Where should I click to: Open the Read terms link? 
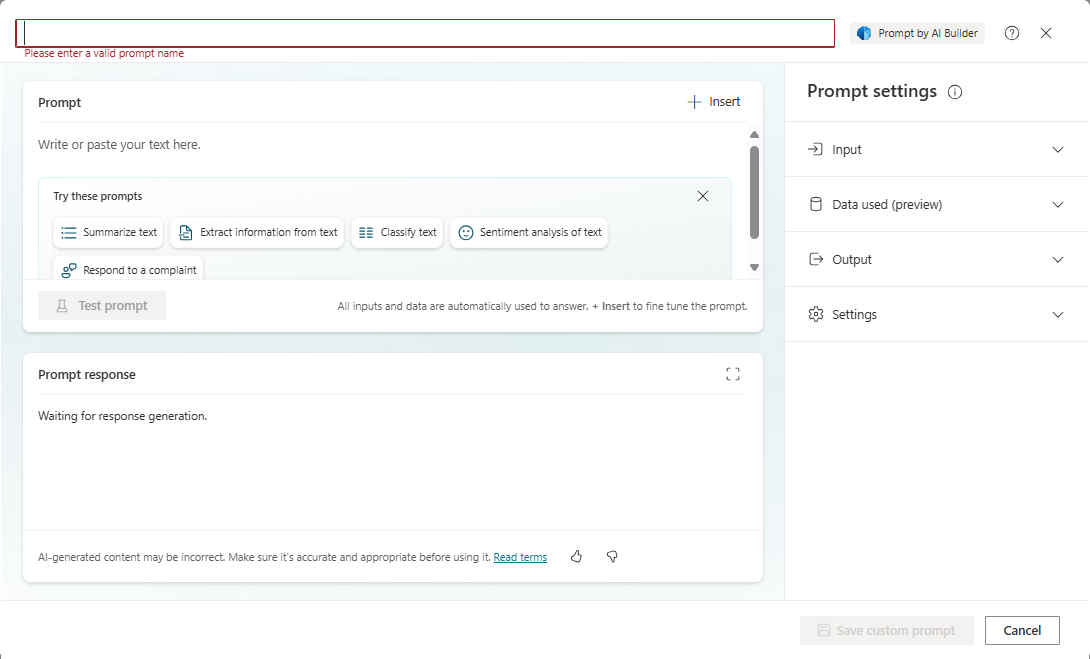pos(520,558)
